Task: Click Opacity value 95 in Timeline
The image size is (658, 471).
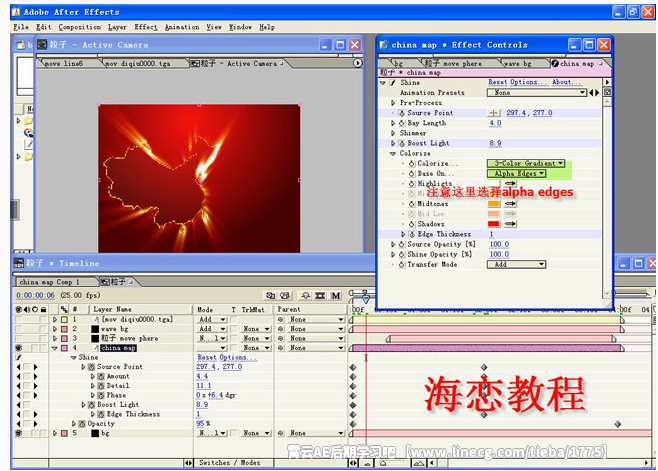Action: (x=200, y=424)
